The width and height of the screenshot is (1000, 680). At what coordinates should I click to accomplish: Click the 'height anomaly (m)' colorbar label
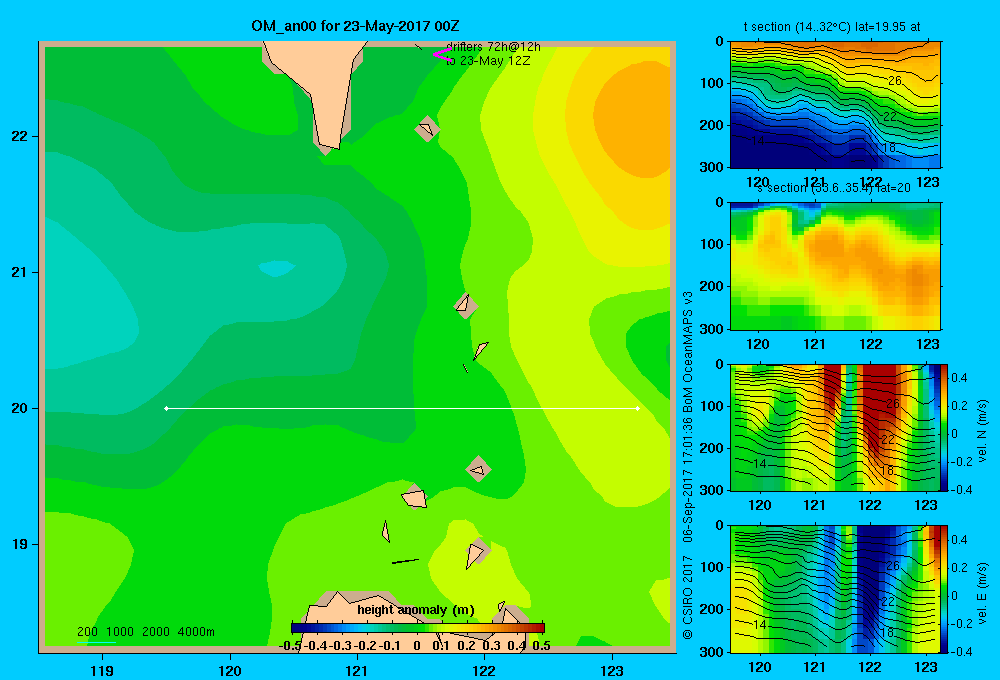point(416,610)
